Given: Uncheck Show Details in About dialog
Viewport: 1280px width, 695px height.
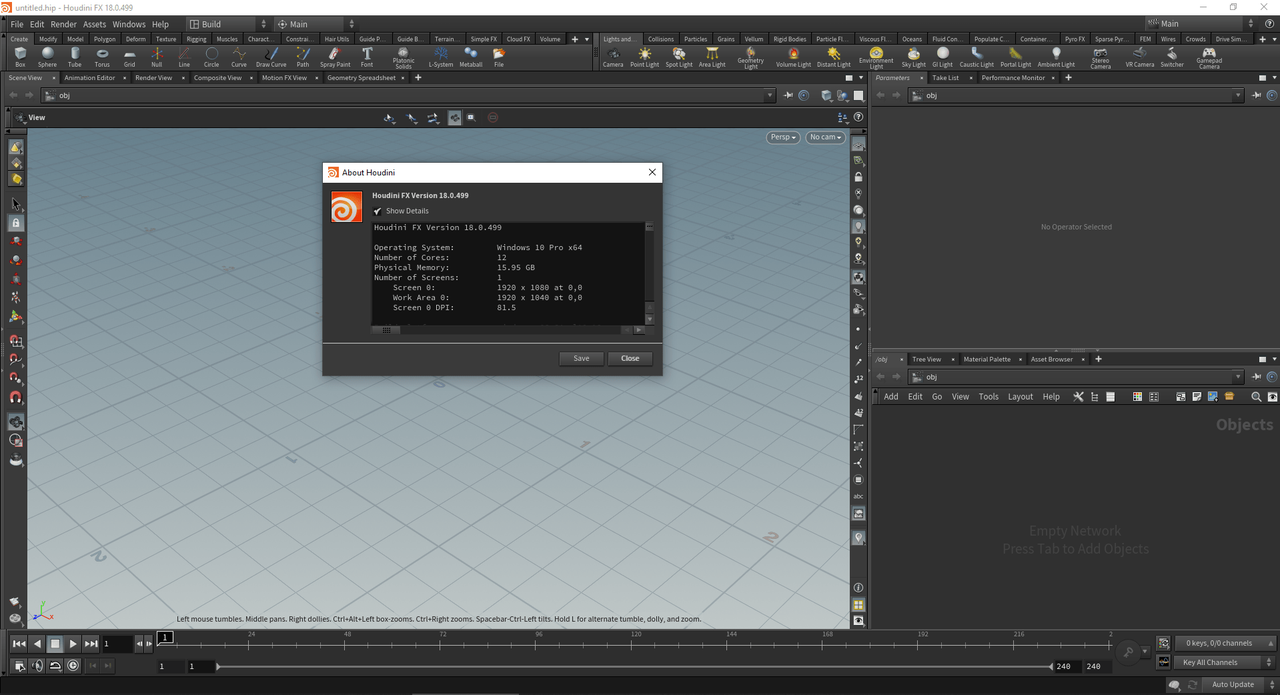Looking at the screenshot, I should [x=378, y=211].
